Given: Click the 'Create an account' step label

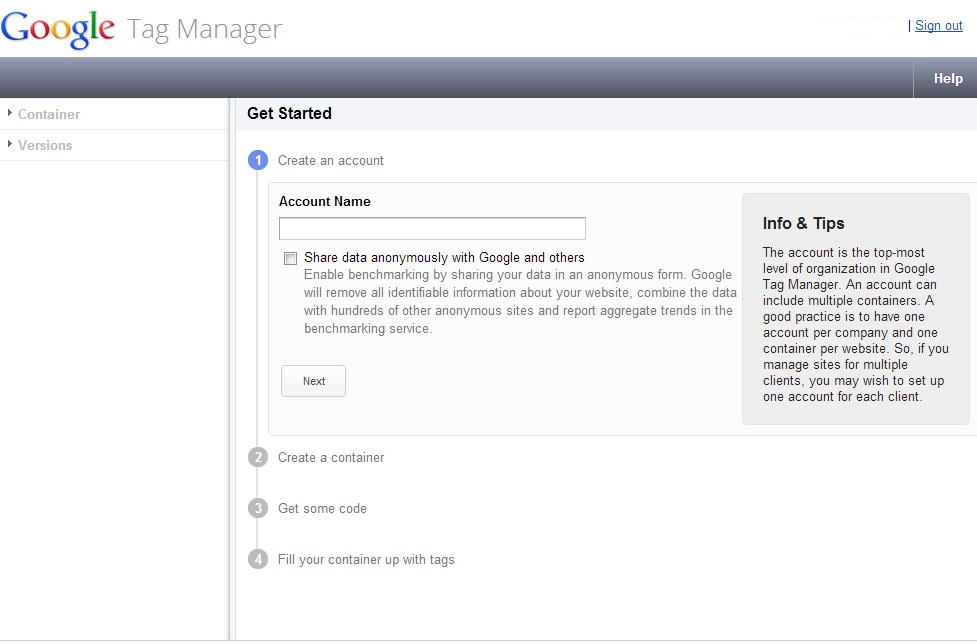Looking at the screenshot, I should coord(331,161).
